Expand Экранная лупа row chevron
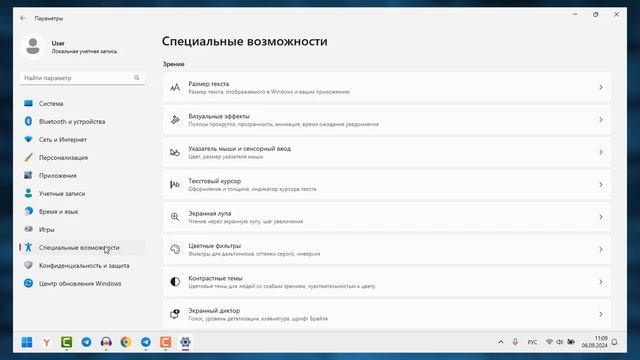The image size is (640, 360). 600,217
